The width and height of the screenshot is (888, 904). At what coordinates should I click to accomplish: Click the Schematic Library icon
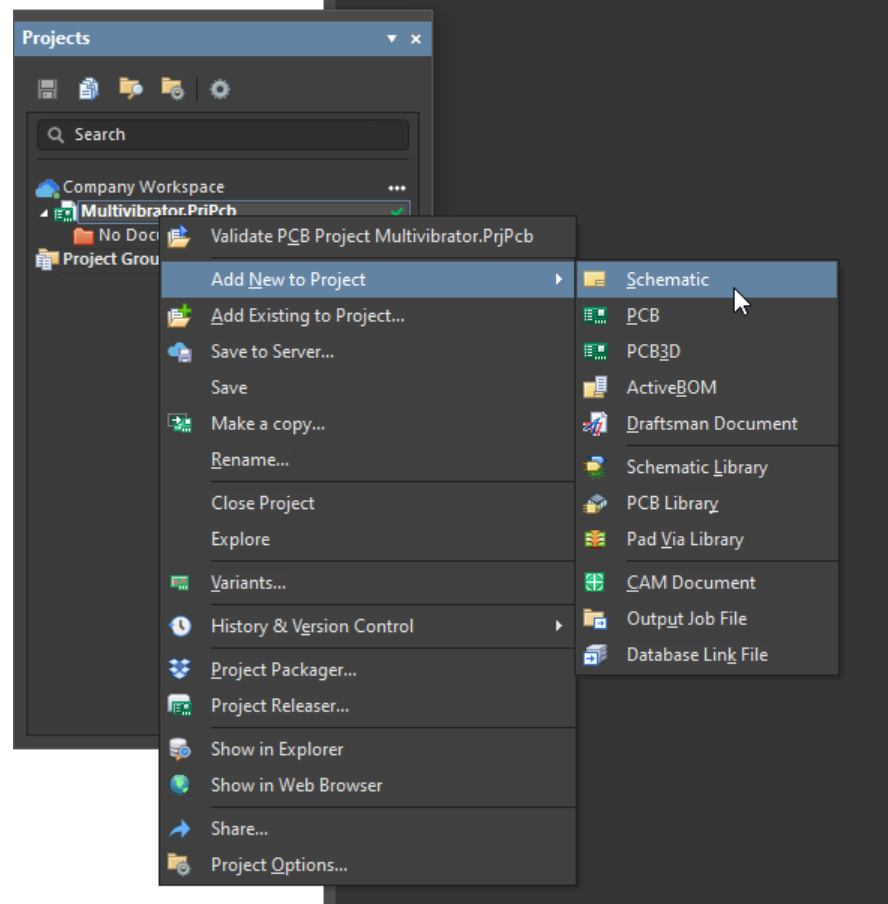click(x=595, y=467)
